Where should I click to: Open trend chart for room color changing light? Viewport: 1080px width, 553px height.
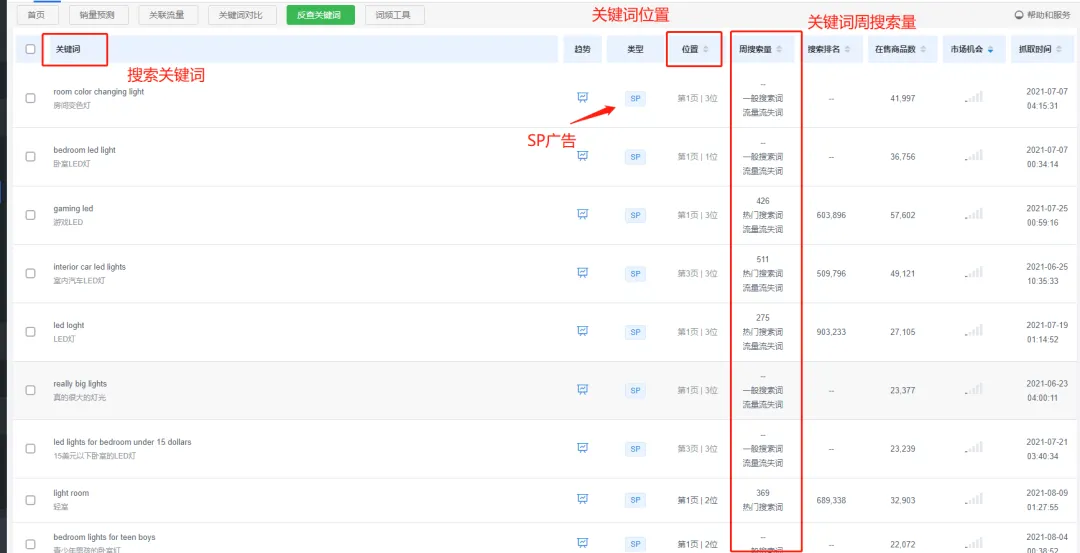pos(582,98)
